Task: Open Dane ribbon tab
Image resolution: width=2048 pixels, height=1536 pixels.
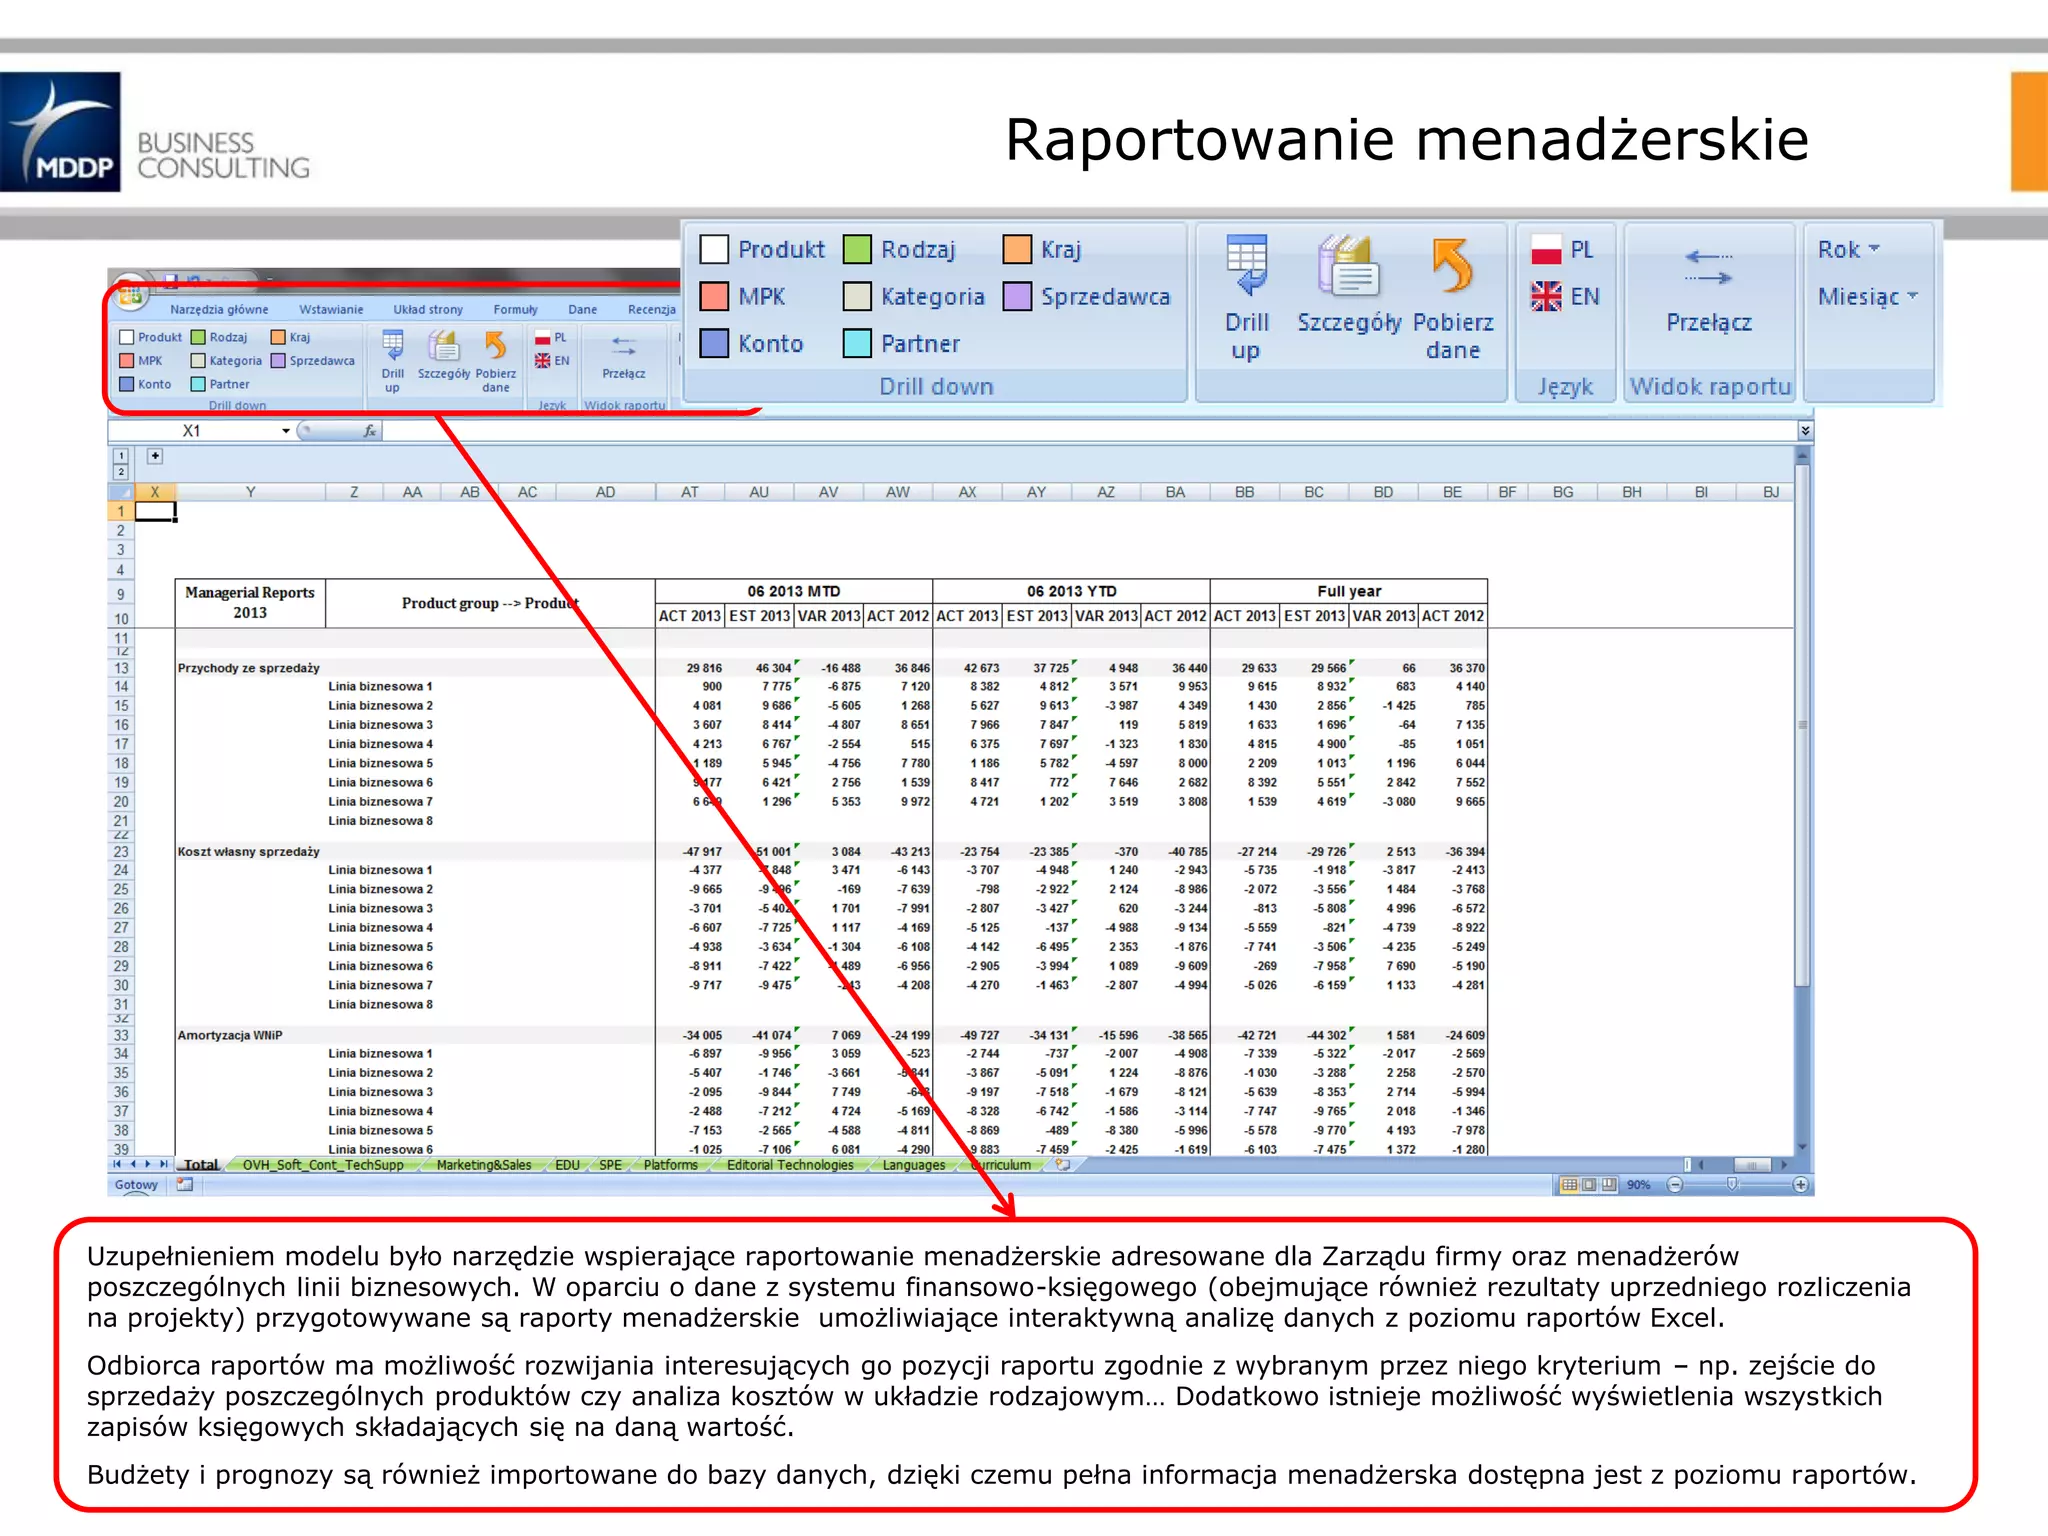Action: click(x=582, y=309)
